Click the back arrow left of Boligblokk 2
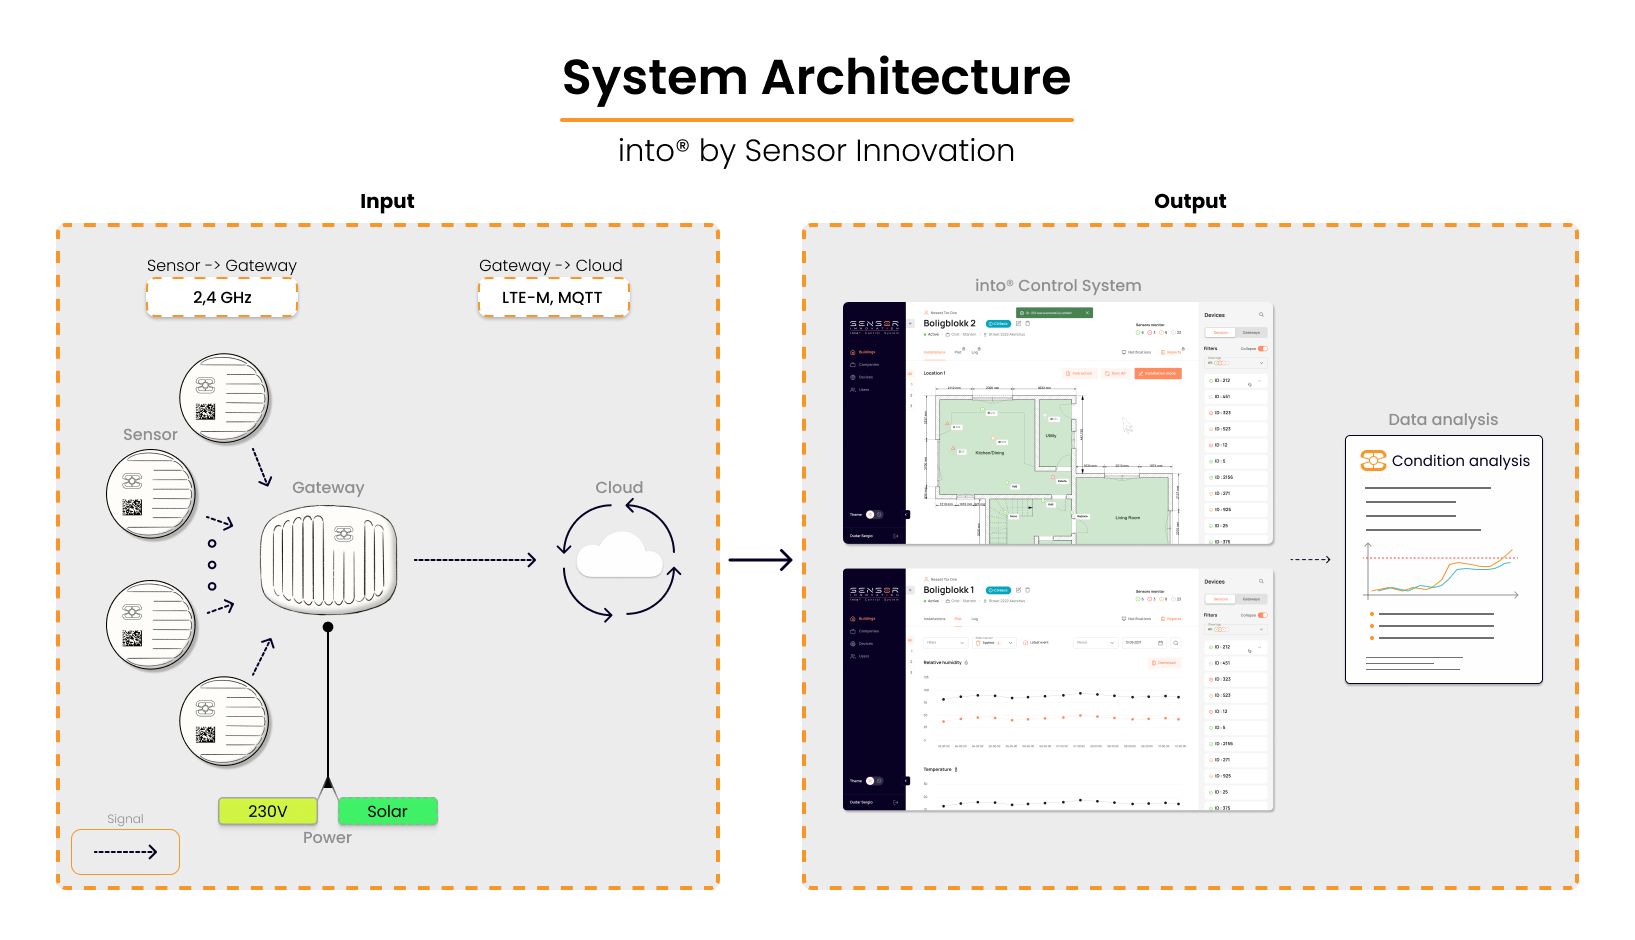 coord(910,323)
